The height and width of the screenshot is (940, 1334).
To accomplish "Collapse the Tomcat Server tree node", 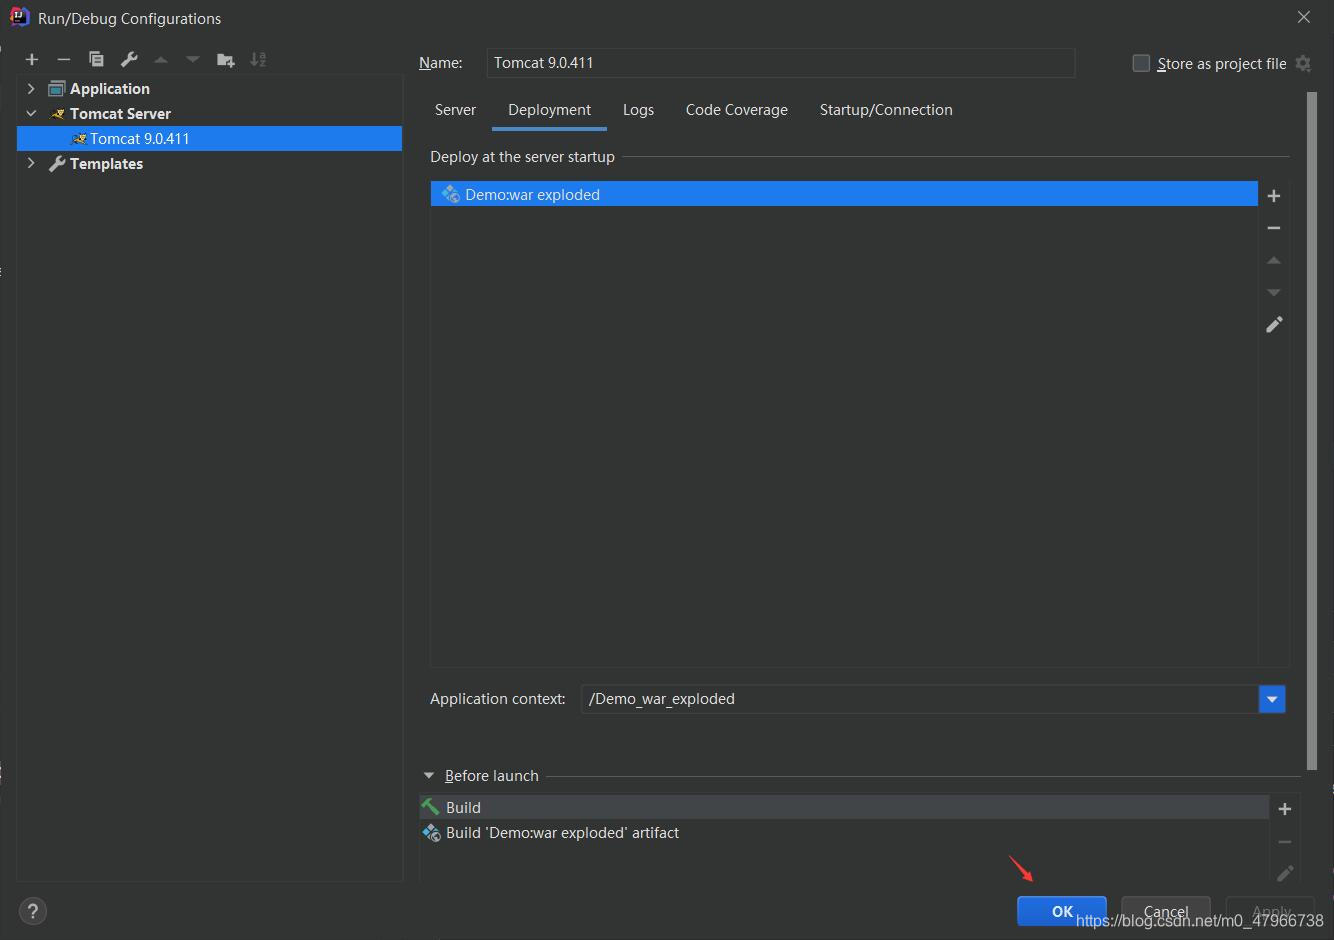I will pos(31,114).
